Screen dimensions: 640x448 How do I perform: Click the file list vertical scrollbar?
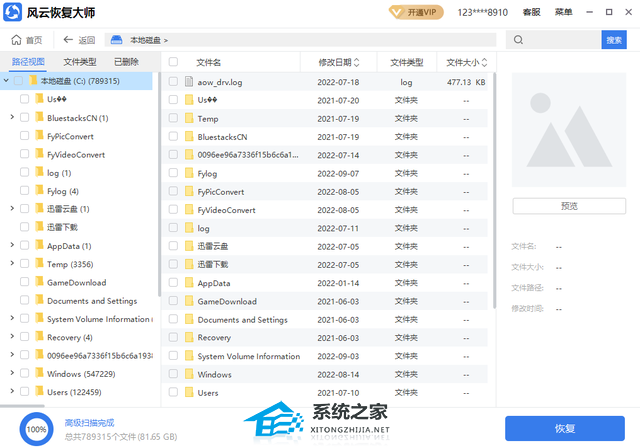494,191
